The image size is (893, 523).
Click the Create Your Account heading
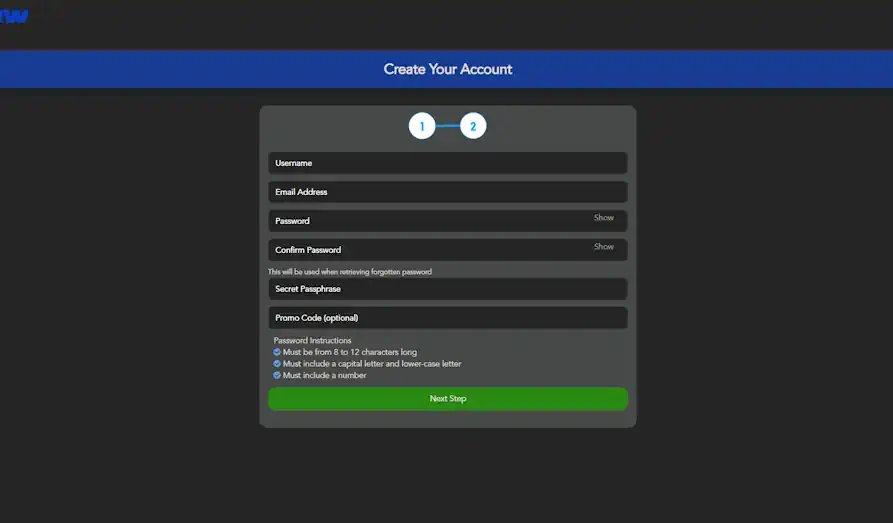(448, 69)
